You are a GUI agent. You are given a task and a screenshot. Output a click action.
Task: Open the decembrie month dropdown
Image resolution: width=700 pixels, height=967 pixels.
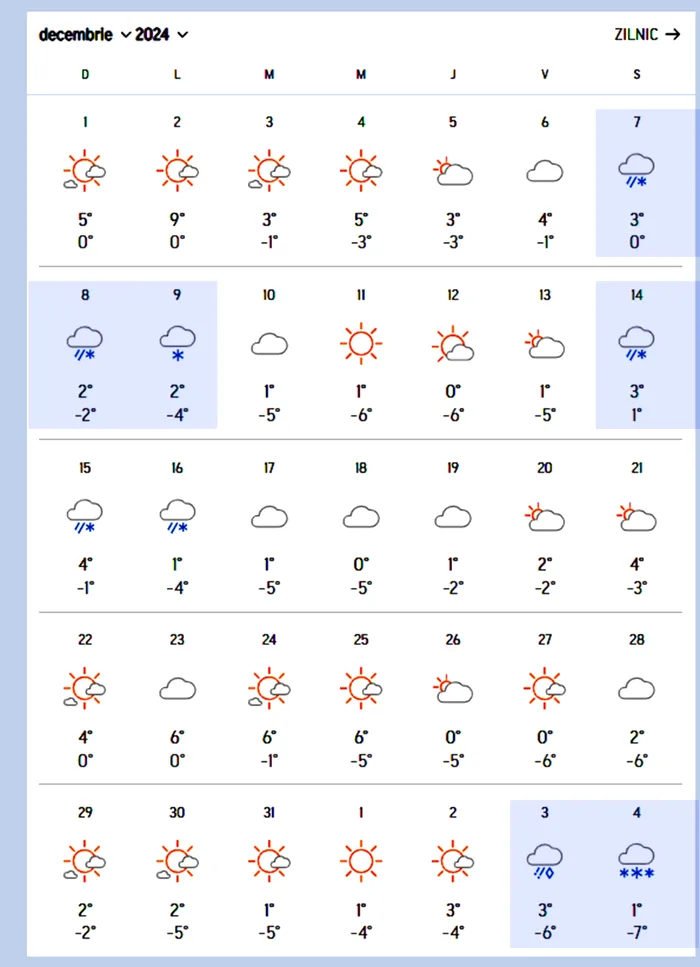click(x=84, y=35)
